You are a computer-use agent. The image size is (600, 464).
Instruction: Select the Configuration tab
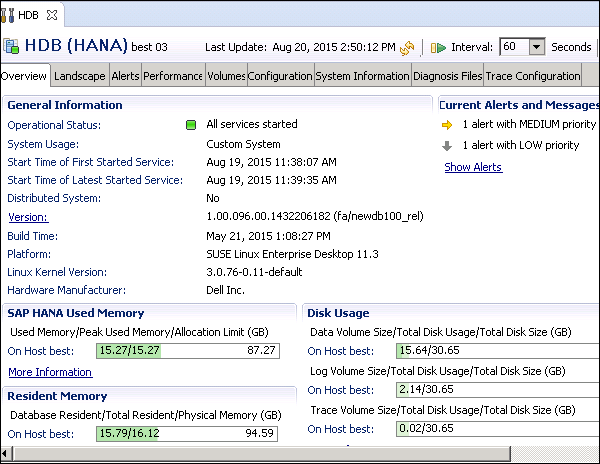[x=280, y=76]
